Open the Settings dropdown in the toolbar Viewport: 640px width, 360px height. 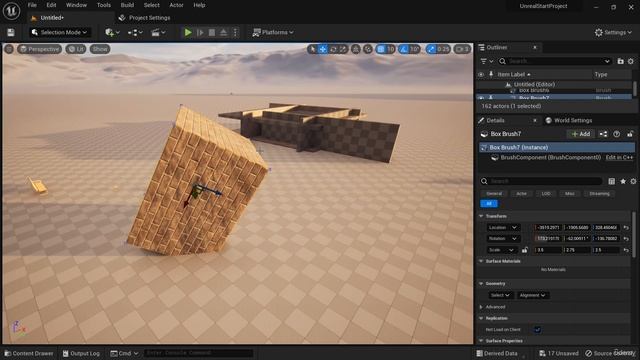pos(613,32)
